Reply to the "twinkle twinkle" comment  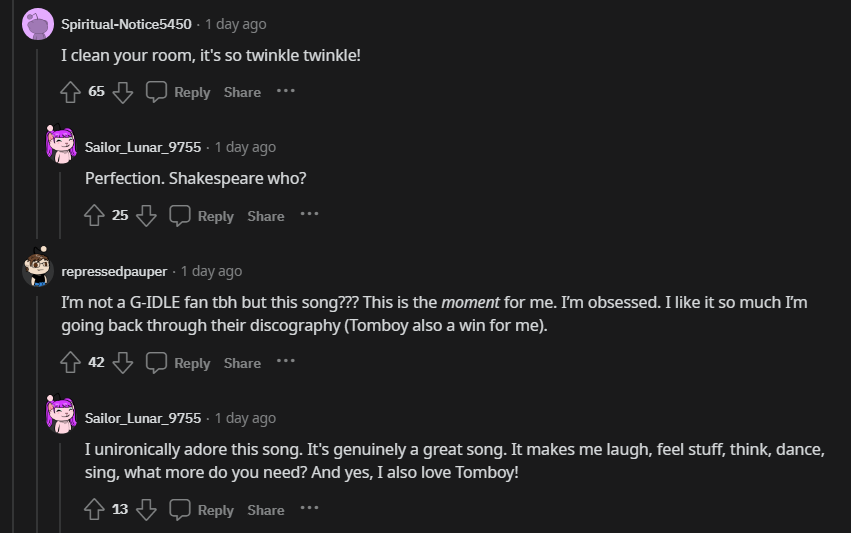point(179,92)
